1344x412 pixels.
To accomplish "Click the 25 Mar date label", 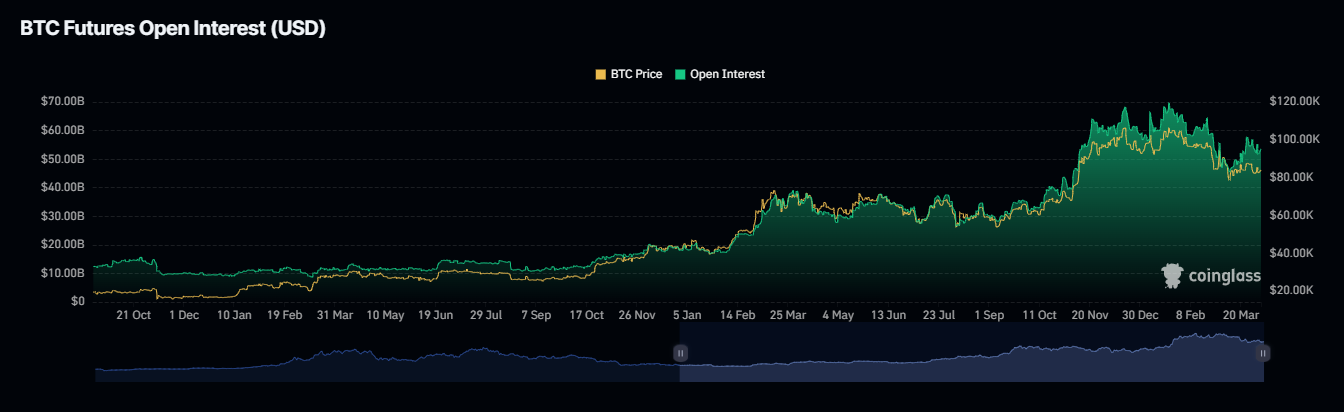I will click(x=788, y=315).
